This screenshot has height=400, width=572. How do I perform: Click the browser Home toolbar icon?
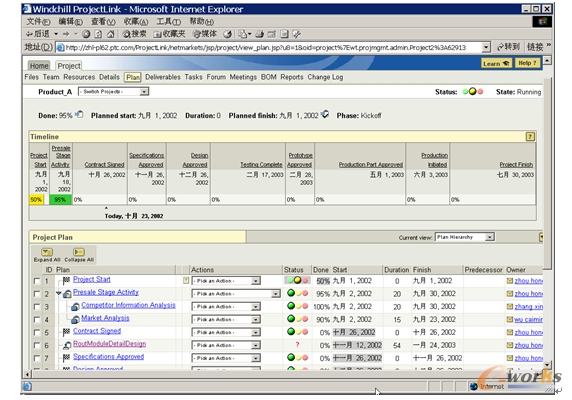pos(111,34)
